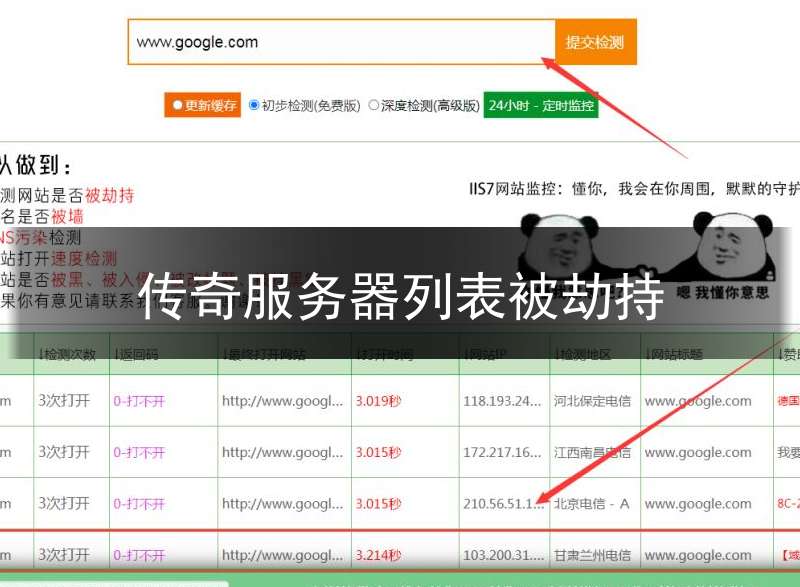
Task: Click www.google.com title in 北京电信 row
Action: [698, 503]
